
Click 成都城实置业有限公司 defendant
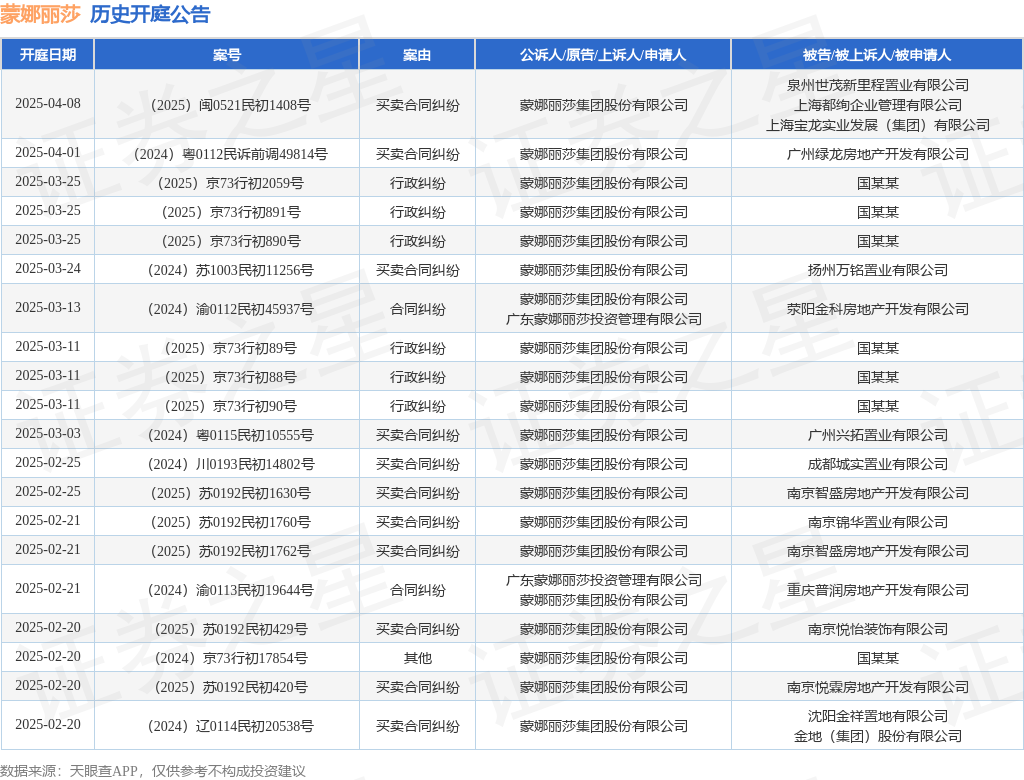point(878,464)
